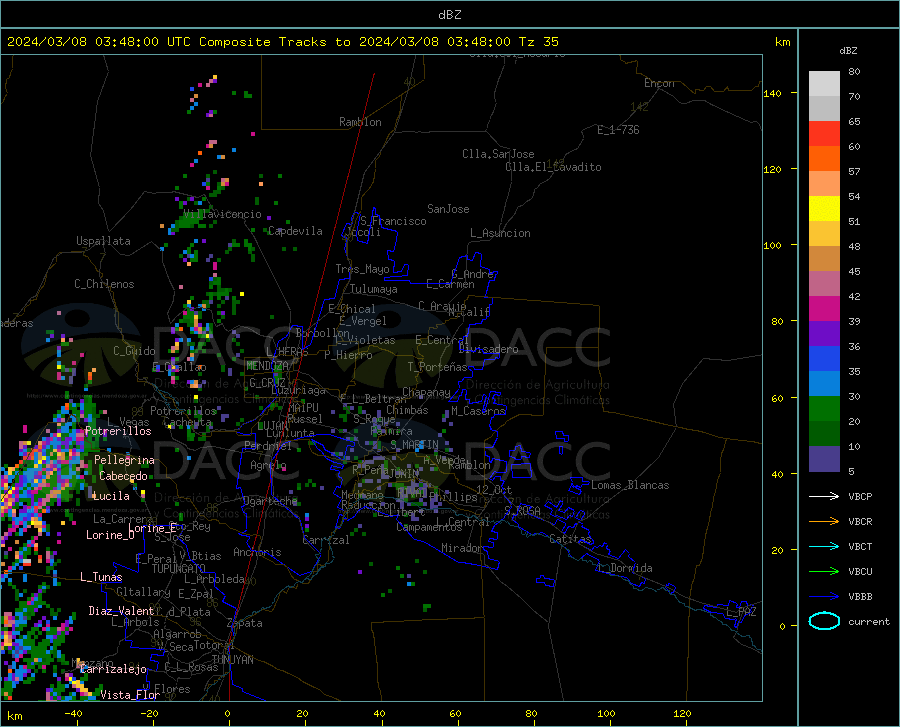Click the L_Dormida place label

[625, 568]
